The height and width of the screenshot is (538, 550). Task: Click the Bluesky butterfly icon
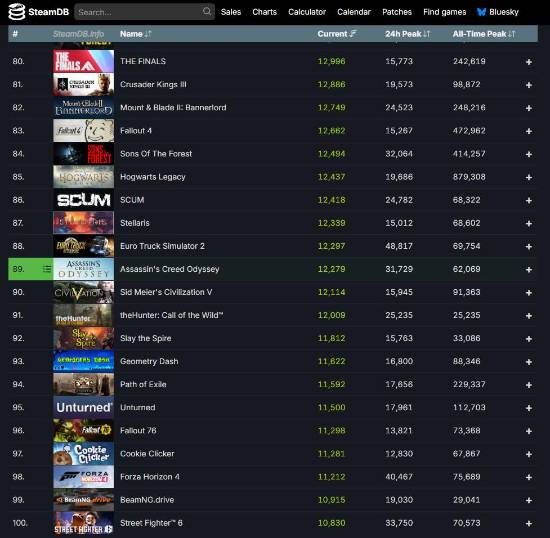tap(482, 12)
